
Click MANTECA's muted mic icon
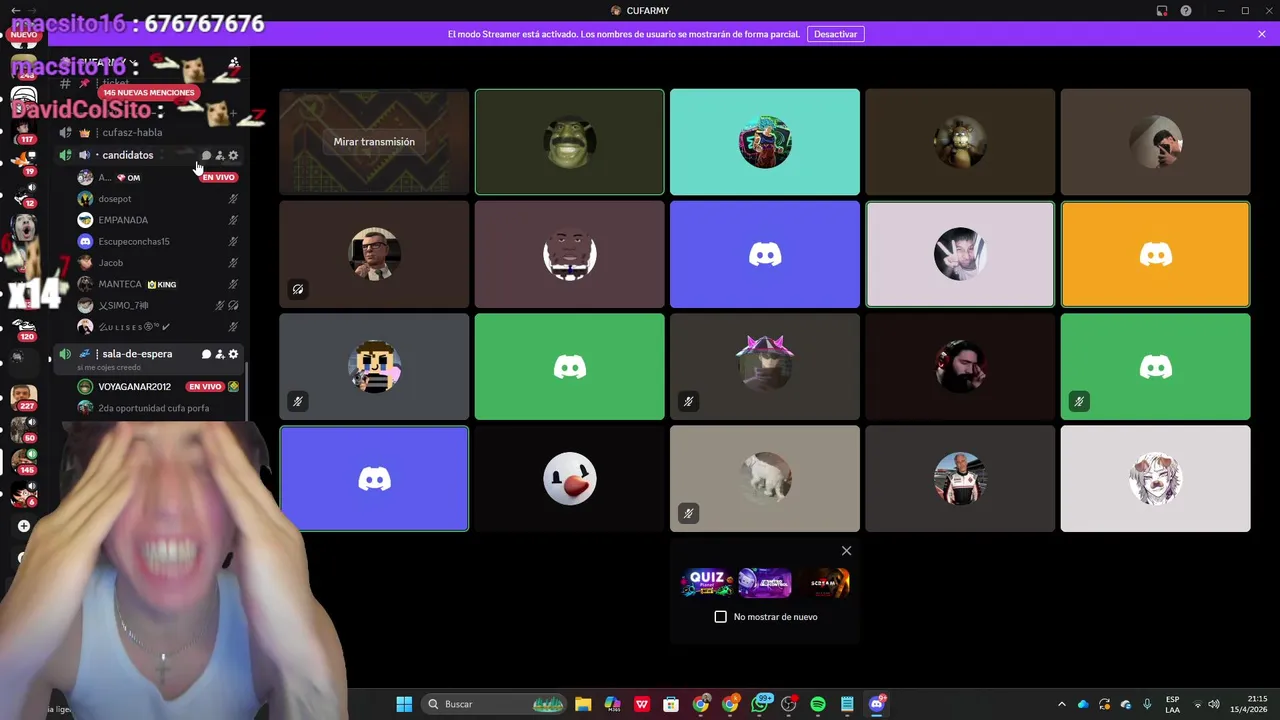coord(233,284)
